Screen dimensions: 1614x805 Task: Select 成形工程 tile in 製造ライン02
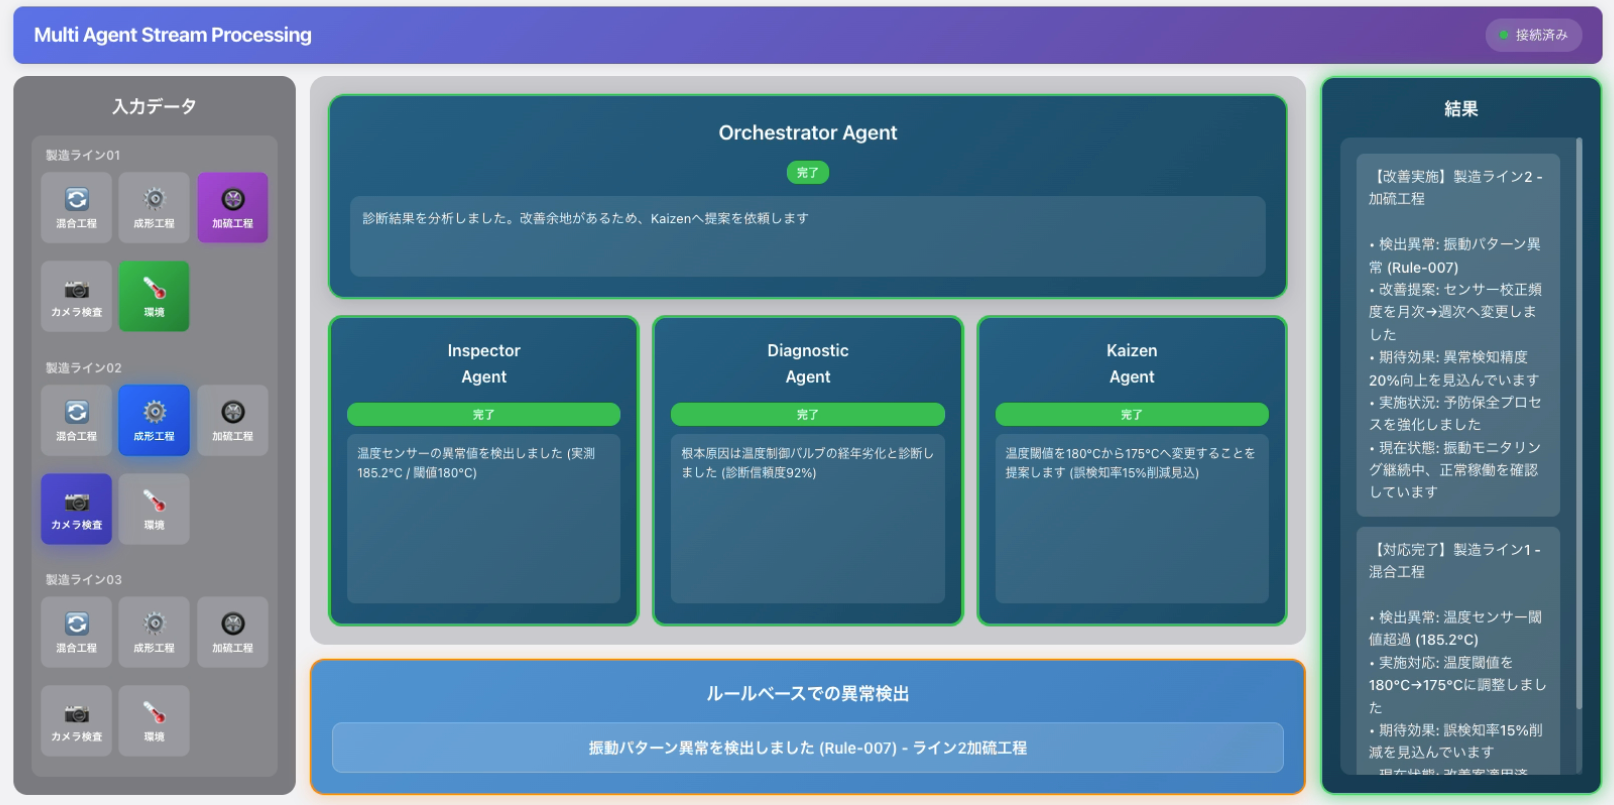[x=154, y=420]
